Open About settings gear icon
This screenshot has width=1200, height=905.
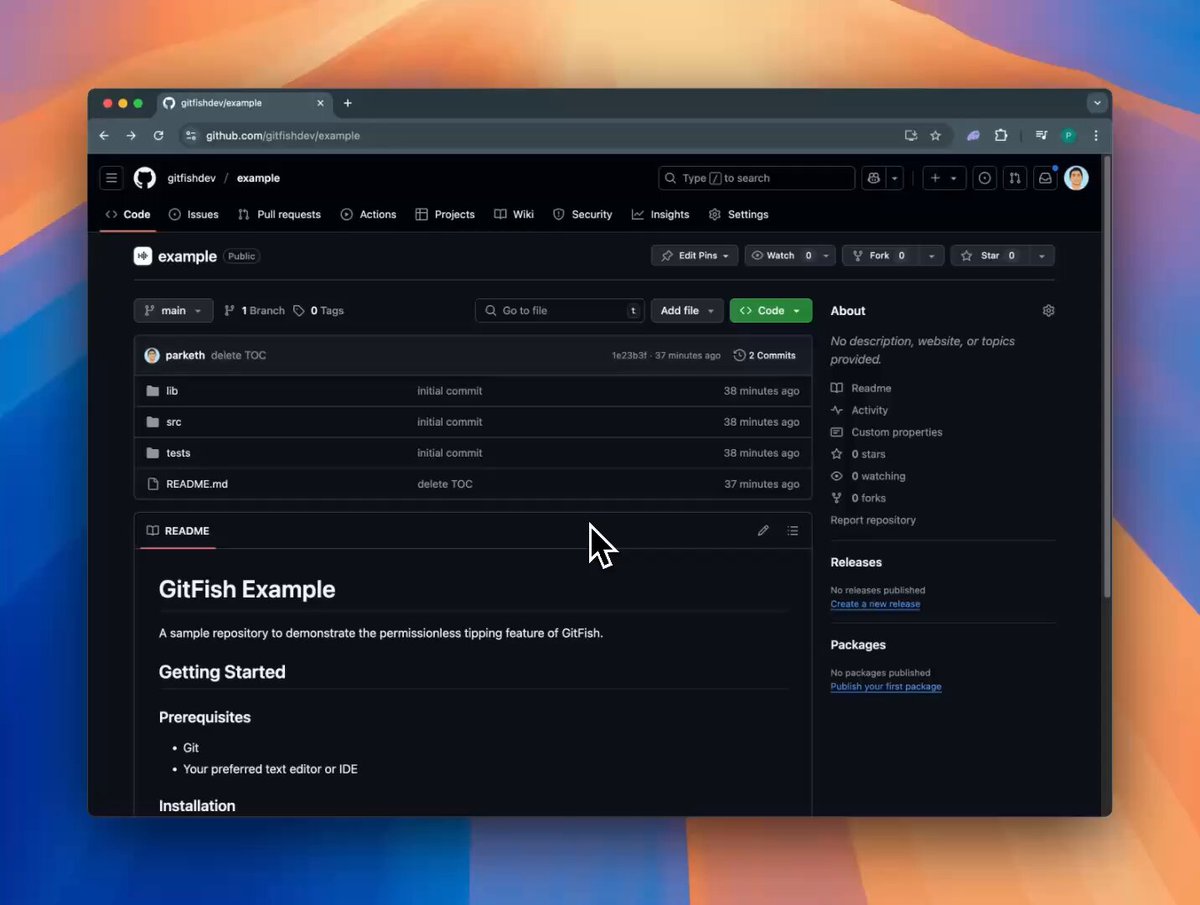click(x=1048, y=311)
